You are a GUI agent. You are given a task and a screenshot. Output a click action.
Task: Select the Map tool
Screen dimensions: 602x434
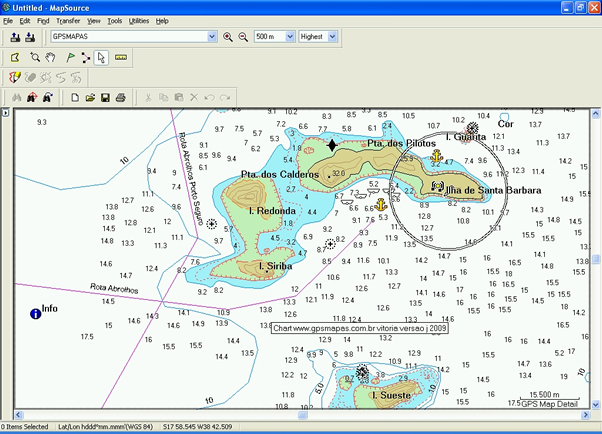coord(15,58)
